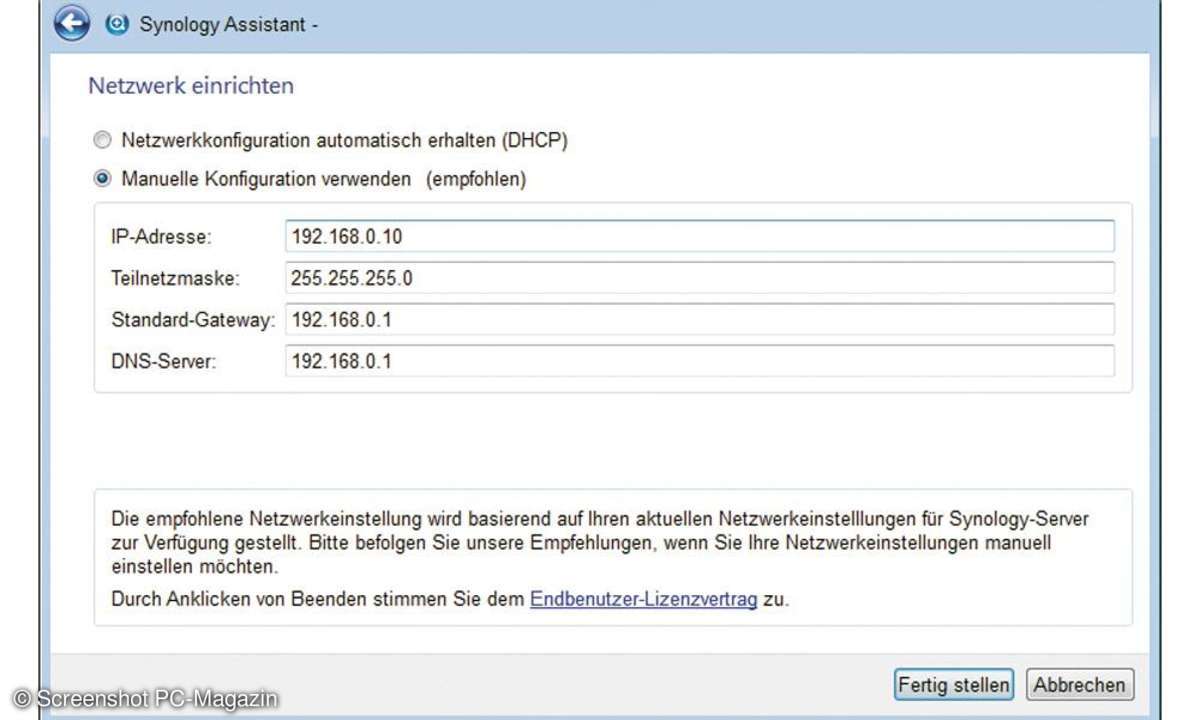Click the IP-Adresse label
The width and height of the screenshot is (1200, 720).
click(x=161, y=237)
